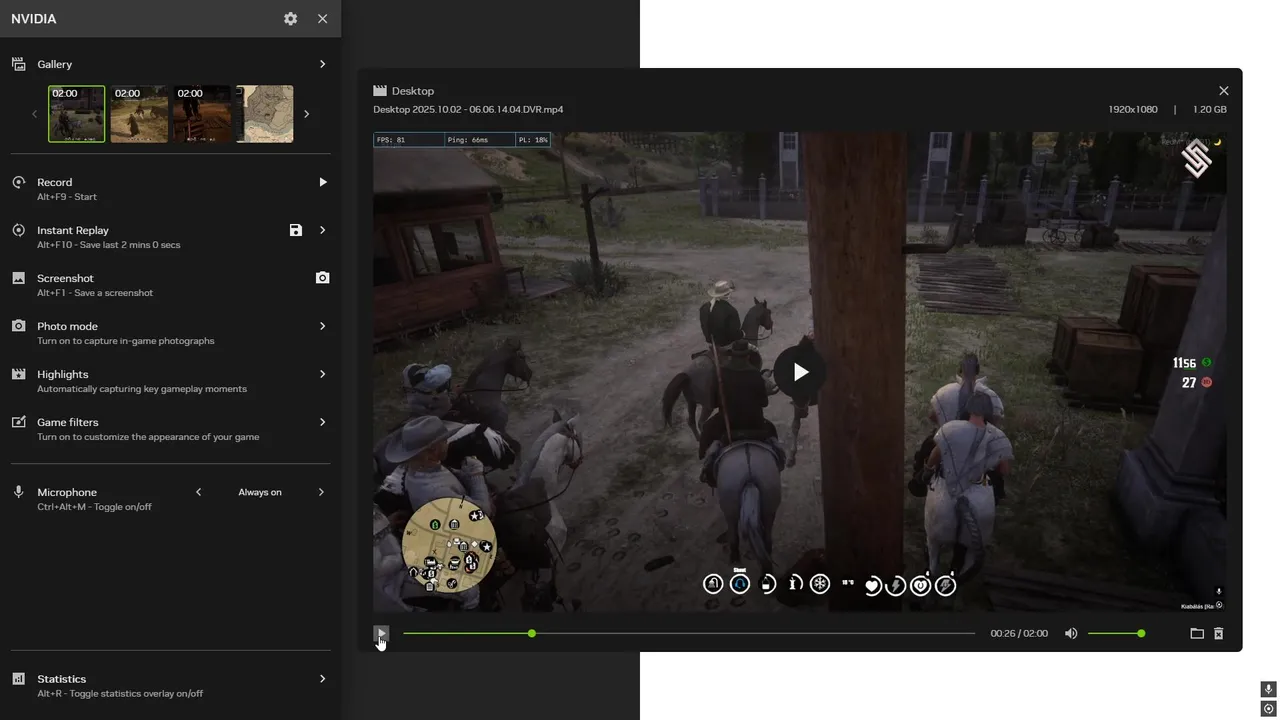Close the Desktop video viewer
The width and height of the screenshot is (1280, 720).
coord(1223,91)
